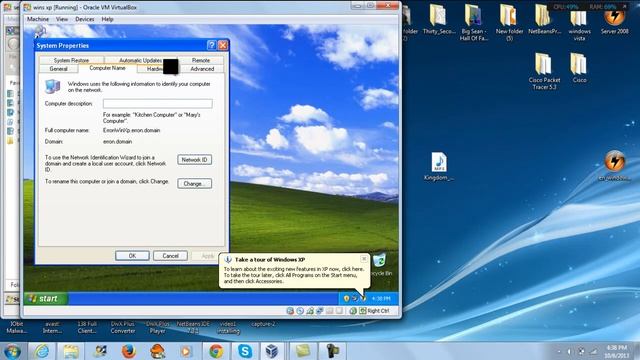Open Skype from the taskbar
The width and height of the screenshot is (640, 360).
click(245, 351)
